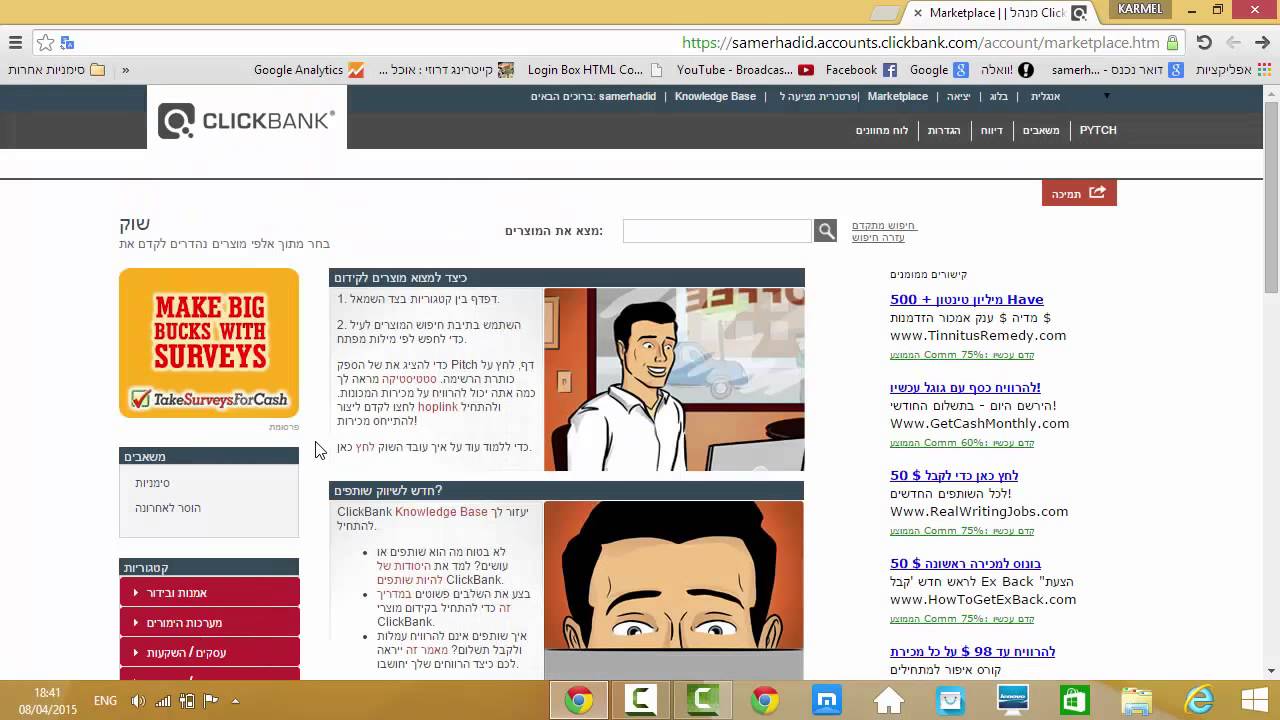1280x720 pixels.
Task: Click the יציאה logout link
Action: pos(959,96)
